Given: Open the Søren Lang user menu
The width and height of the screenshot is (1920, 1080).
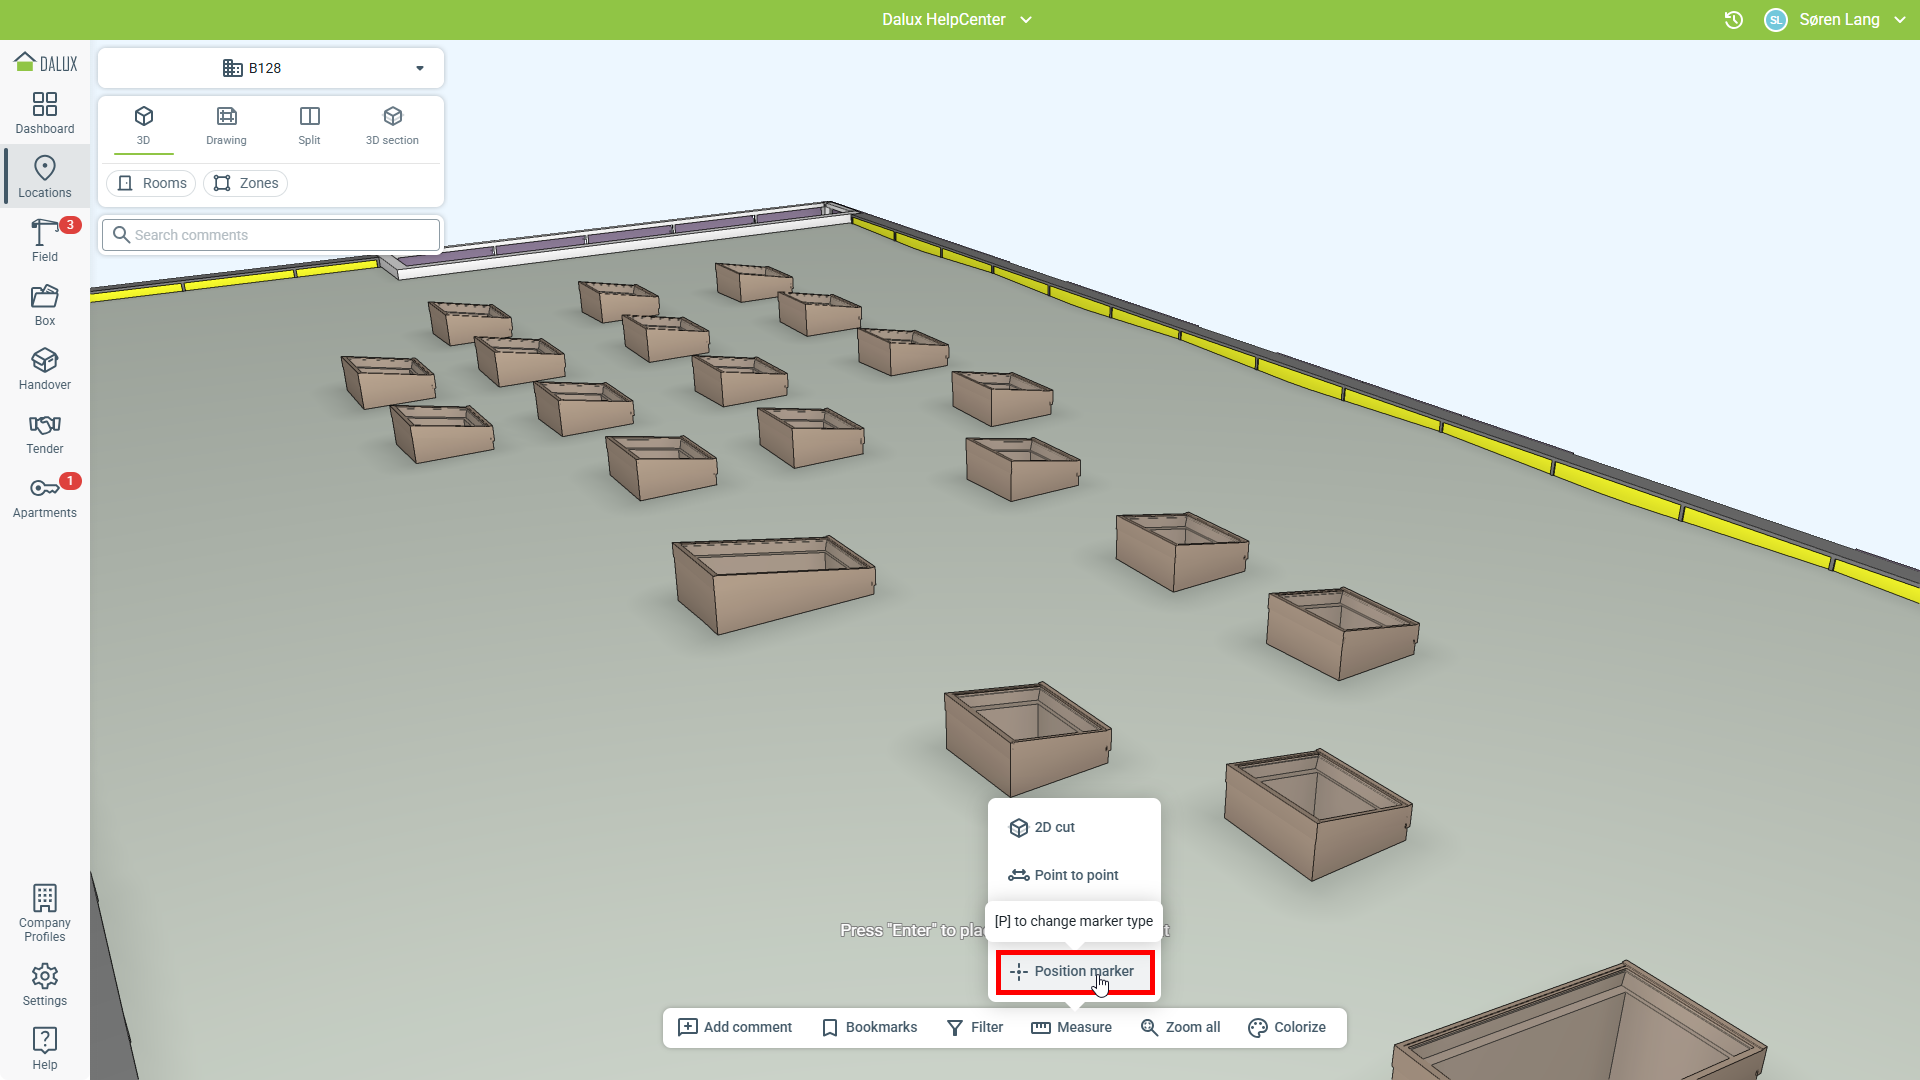Looking at the screenshot, I should tap(1840, 20).
